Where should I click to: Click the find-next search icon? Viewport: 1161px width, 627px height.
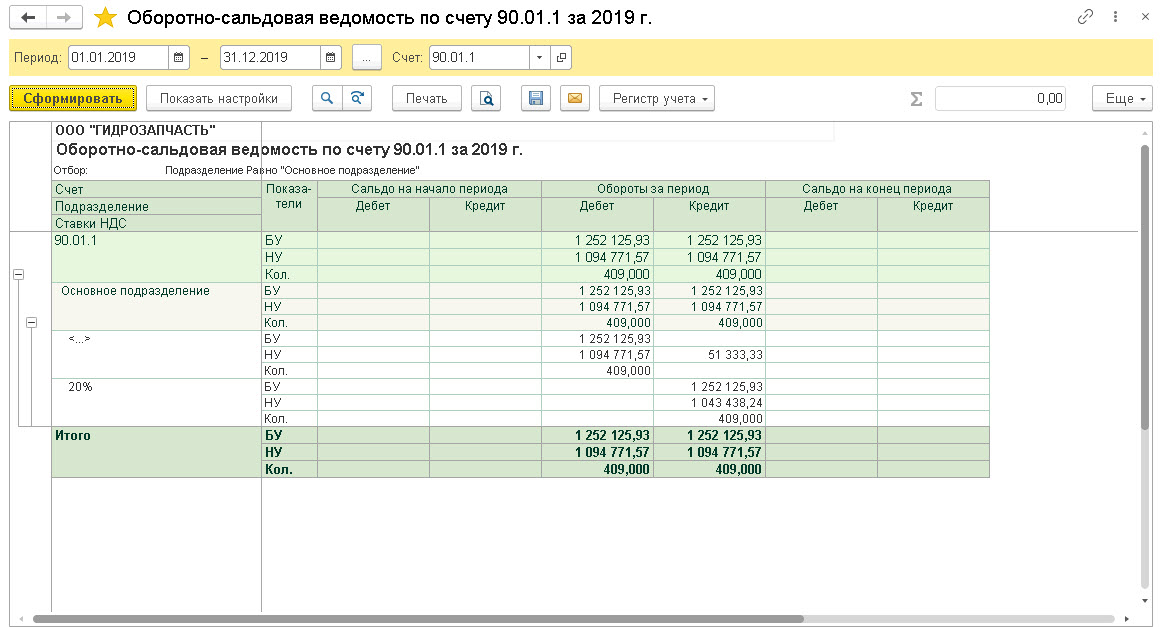click(357, 98)
